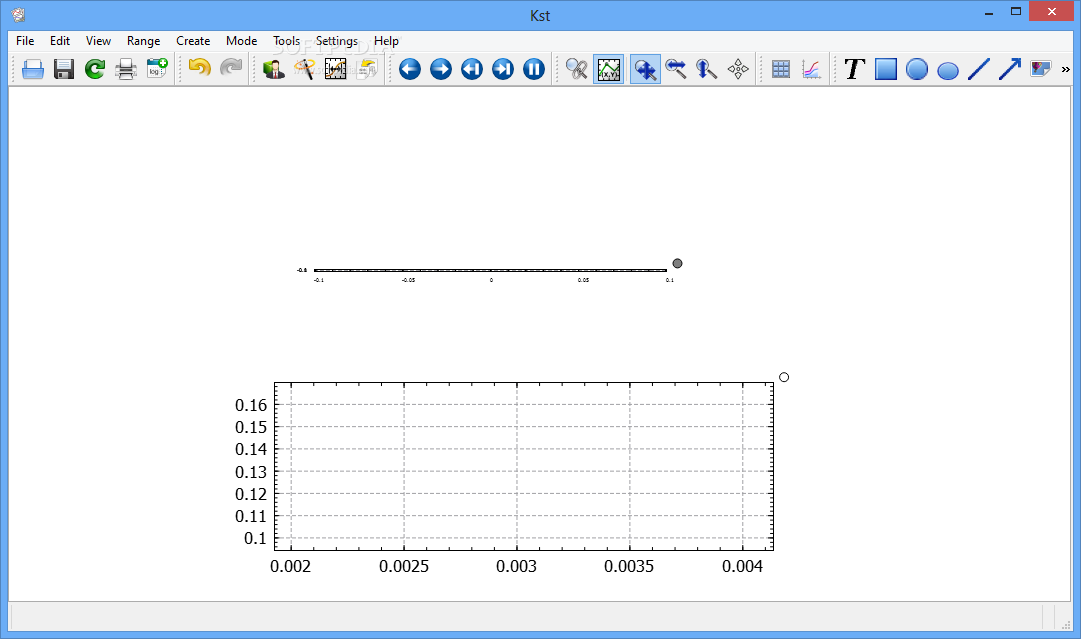The image size is (1081, 639).
Task: Select the Arrow drawing tool
Action: click(1010, 69)
